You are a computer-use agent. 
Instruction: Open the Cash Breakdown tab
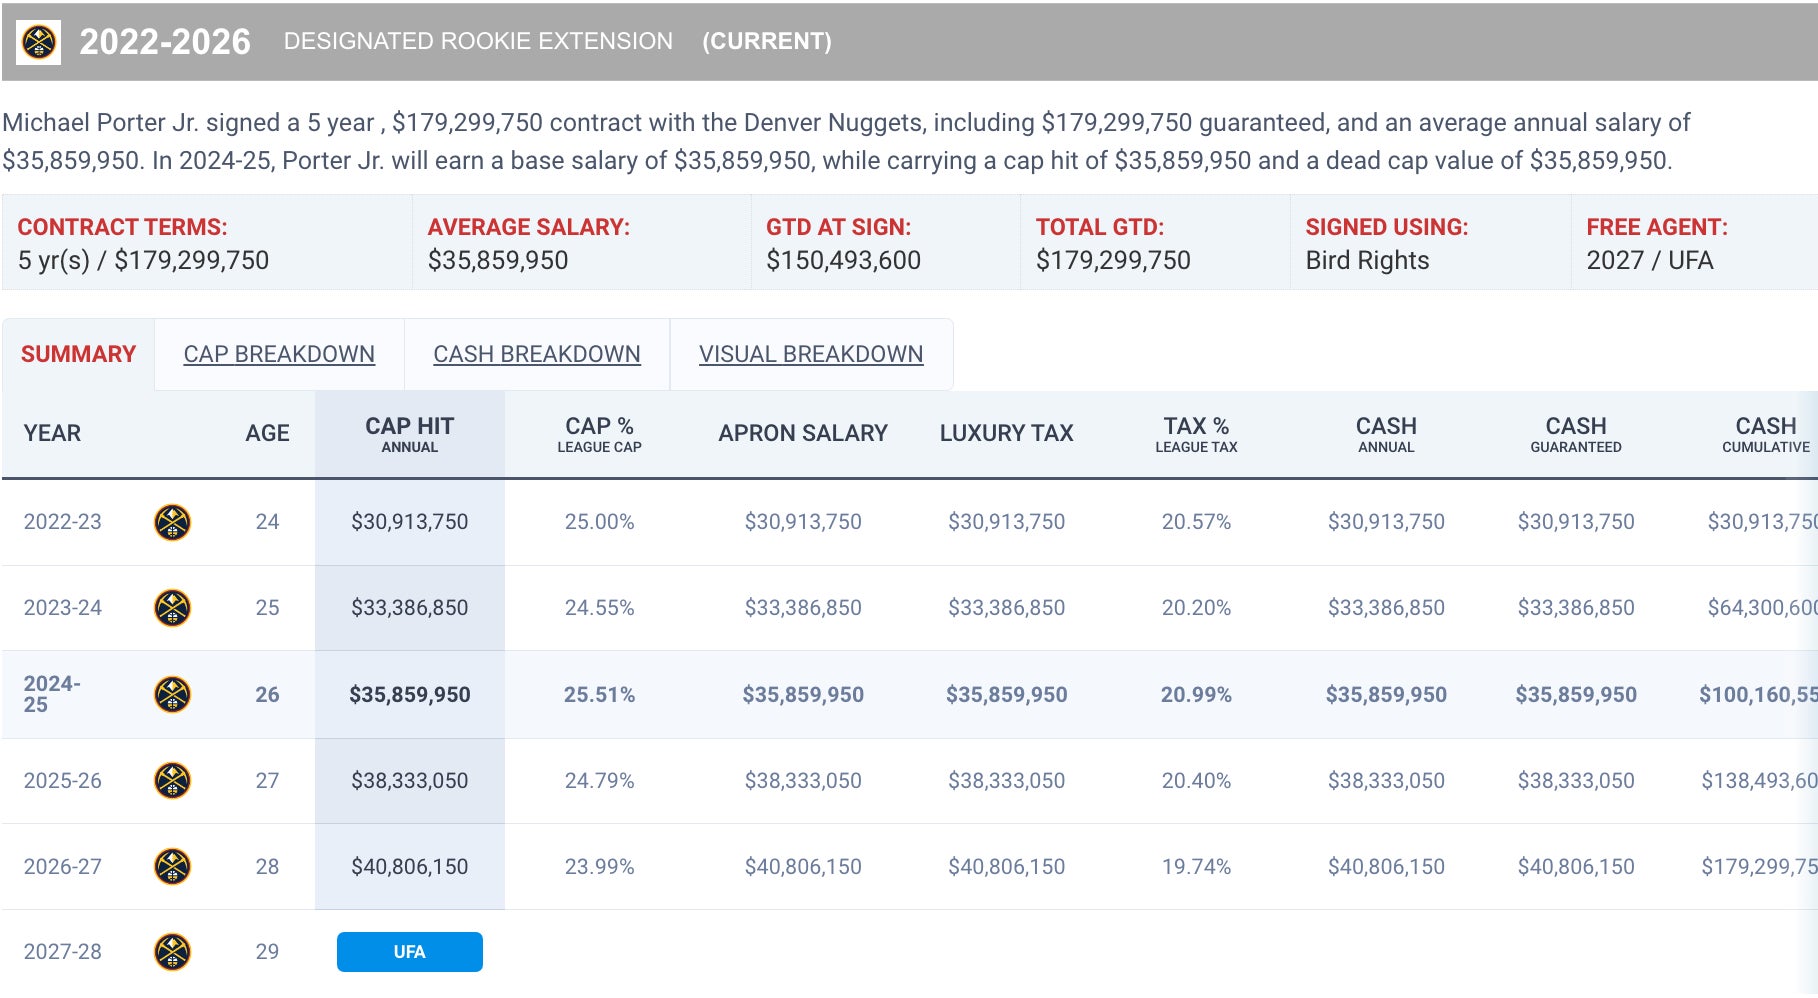pyautogui.click(x=536, y=354)
